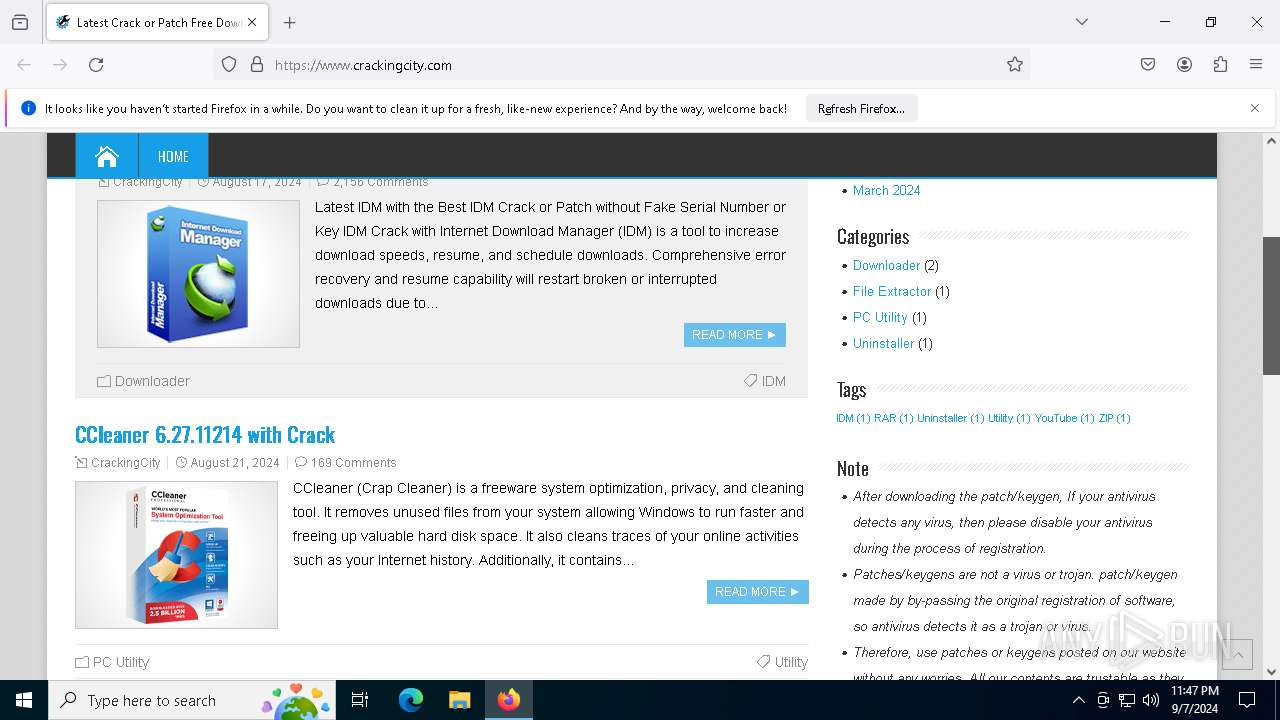1280x720 pixels.
Task: Click back-to-top arrow button
Action: pyautogui.click(x=1237, y=654)
